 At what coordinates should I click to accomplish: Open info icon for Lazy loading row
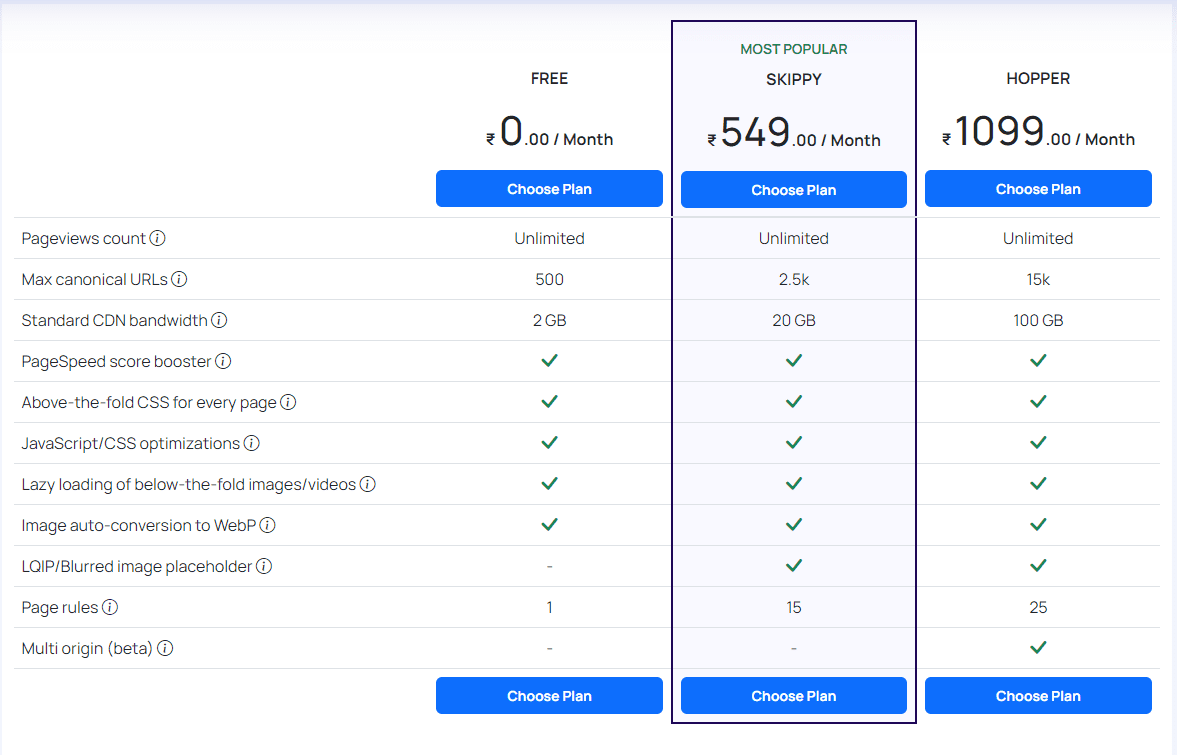click(367, 485)
